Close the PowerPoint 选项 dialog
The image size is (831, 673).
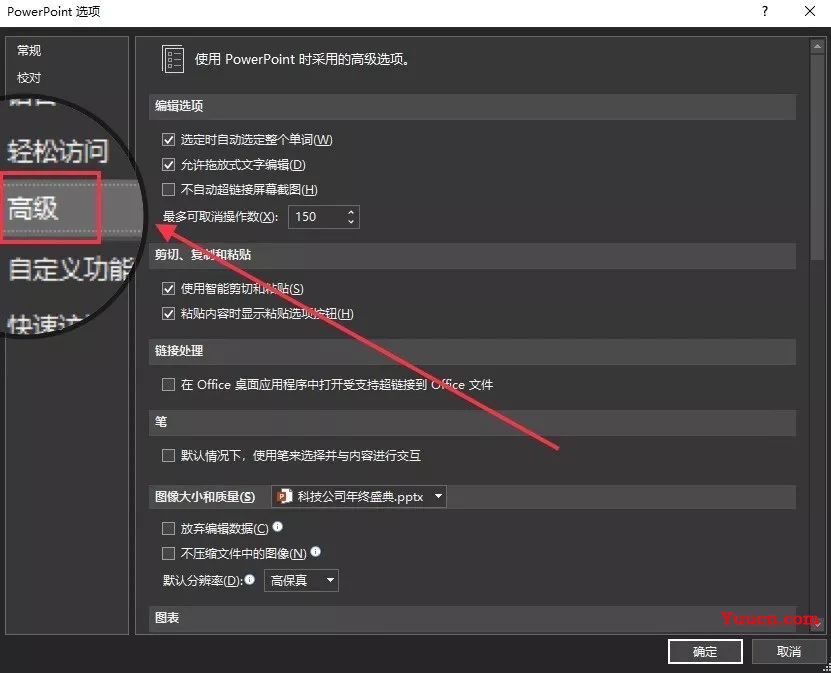point(810,11)
